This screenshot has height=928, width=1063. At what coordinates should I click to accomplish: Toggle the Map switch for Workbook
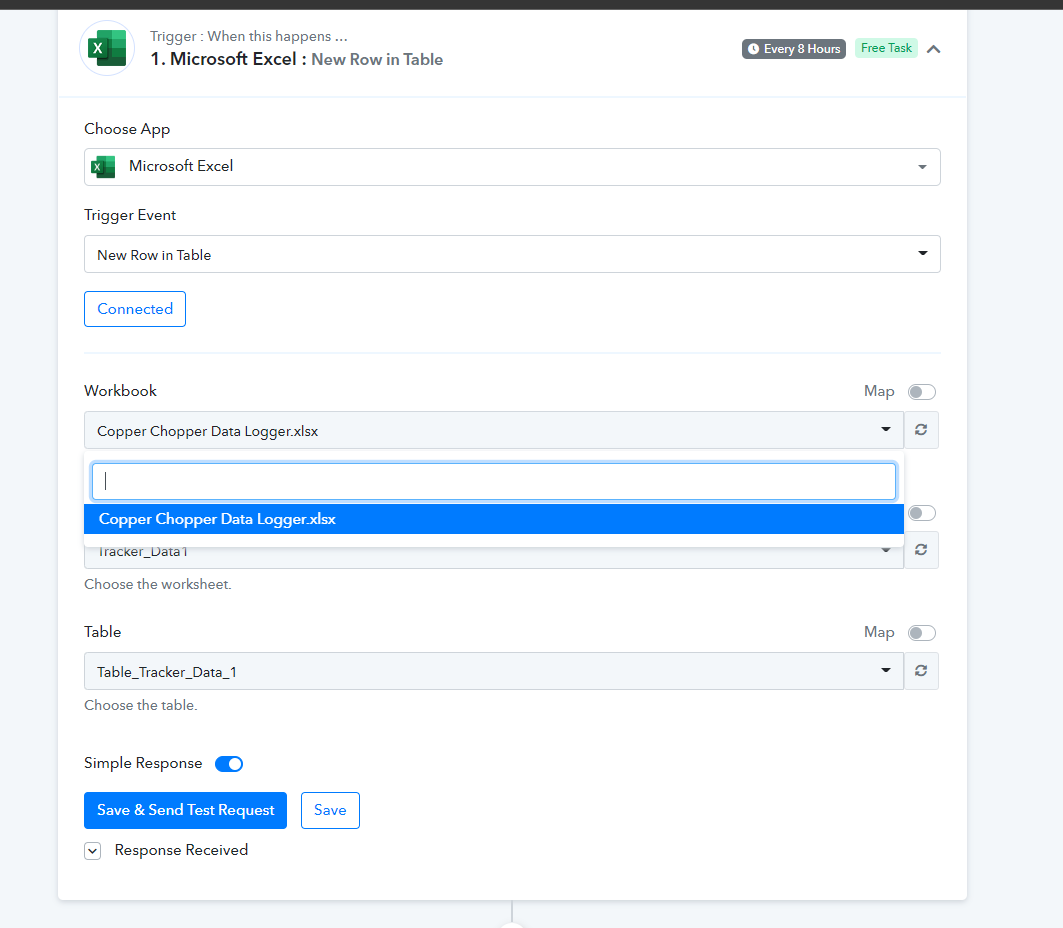click(x=922, y=392)
